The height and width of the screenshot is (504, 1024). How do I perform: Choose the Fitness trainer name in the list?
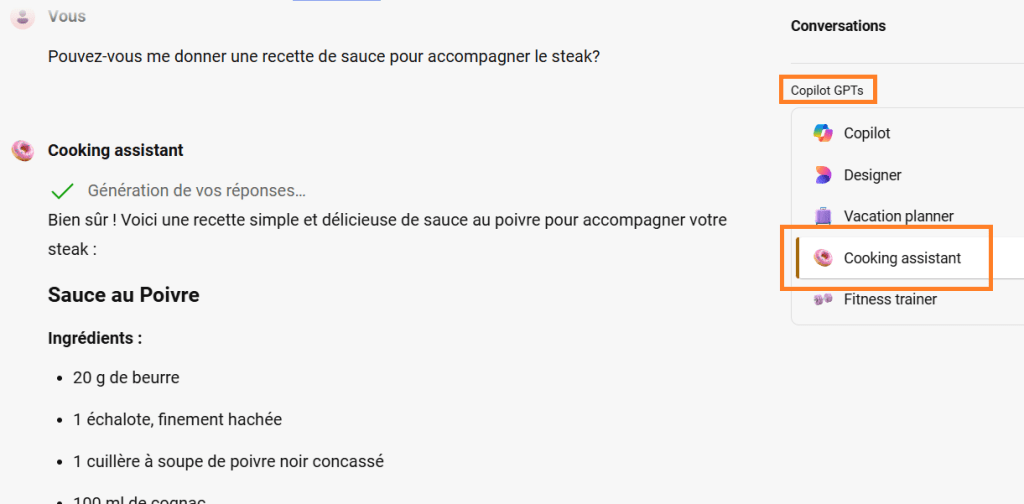pyautogui.click(x=890, y=299)
